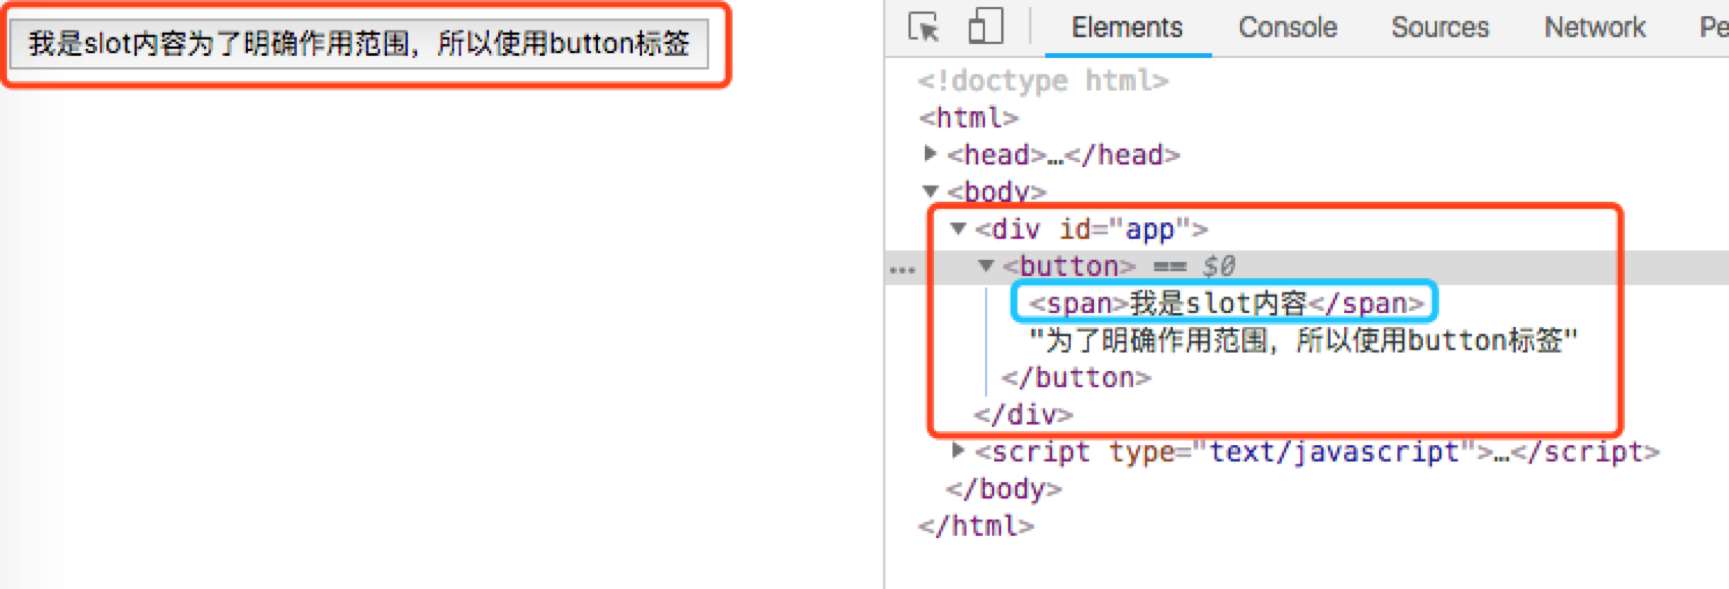Expand the script element node
This screenshot has width=1729, height=589.
[959, 451]
